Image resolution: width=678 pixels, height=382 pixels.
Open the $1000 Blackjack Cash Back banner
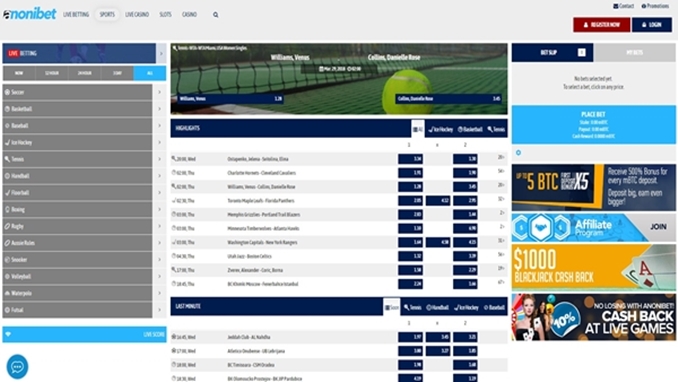[x=594, y=267]
